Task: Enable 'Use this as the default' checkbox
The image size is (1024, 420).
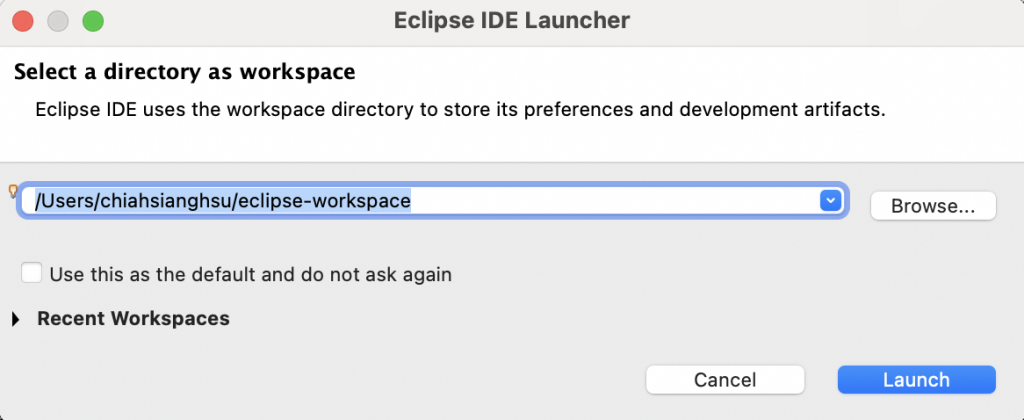Action: pyautogui.click(x=32, y=273)
